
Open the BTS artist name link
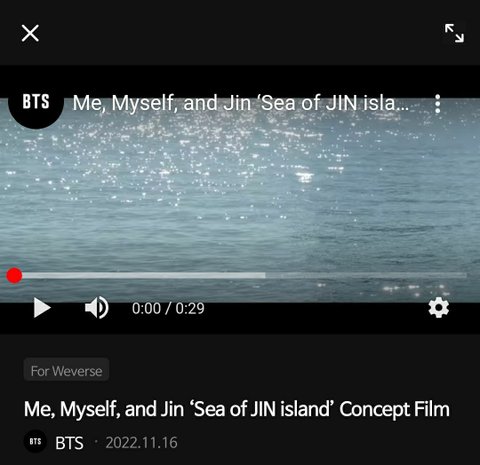coord(69,443)
